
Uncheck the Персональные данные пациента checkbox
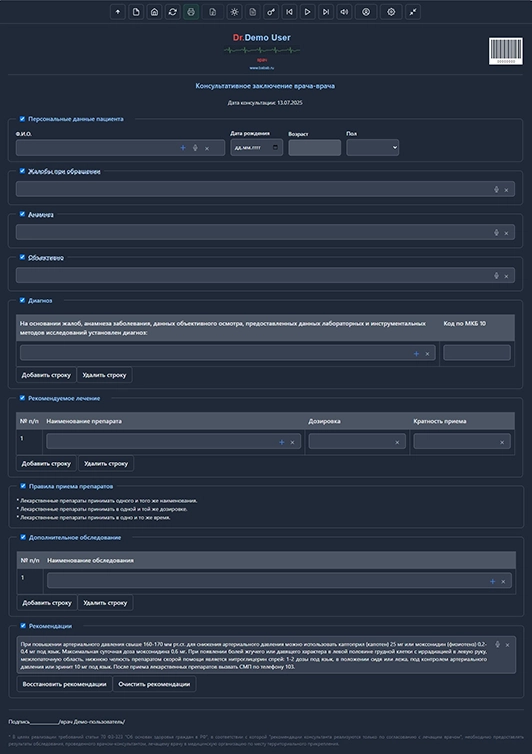[x=22, y=119]
